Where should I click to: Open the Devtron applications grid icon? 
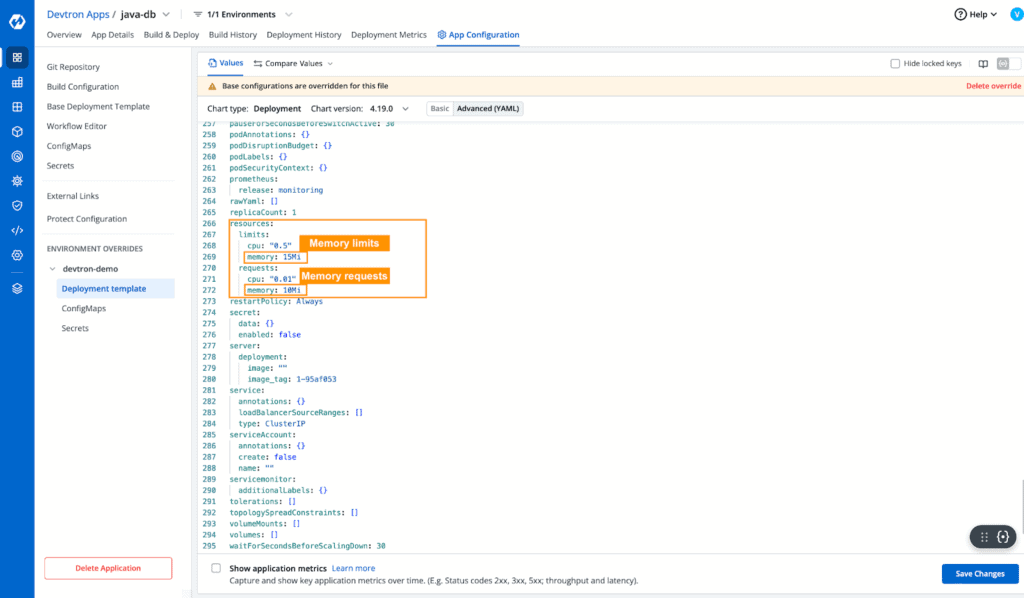[16, 57]
